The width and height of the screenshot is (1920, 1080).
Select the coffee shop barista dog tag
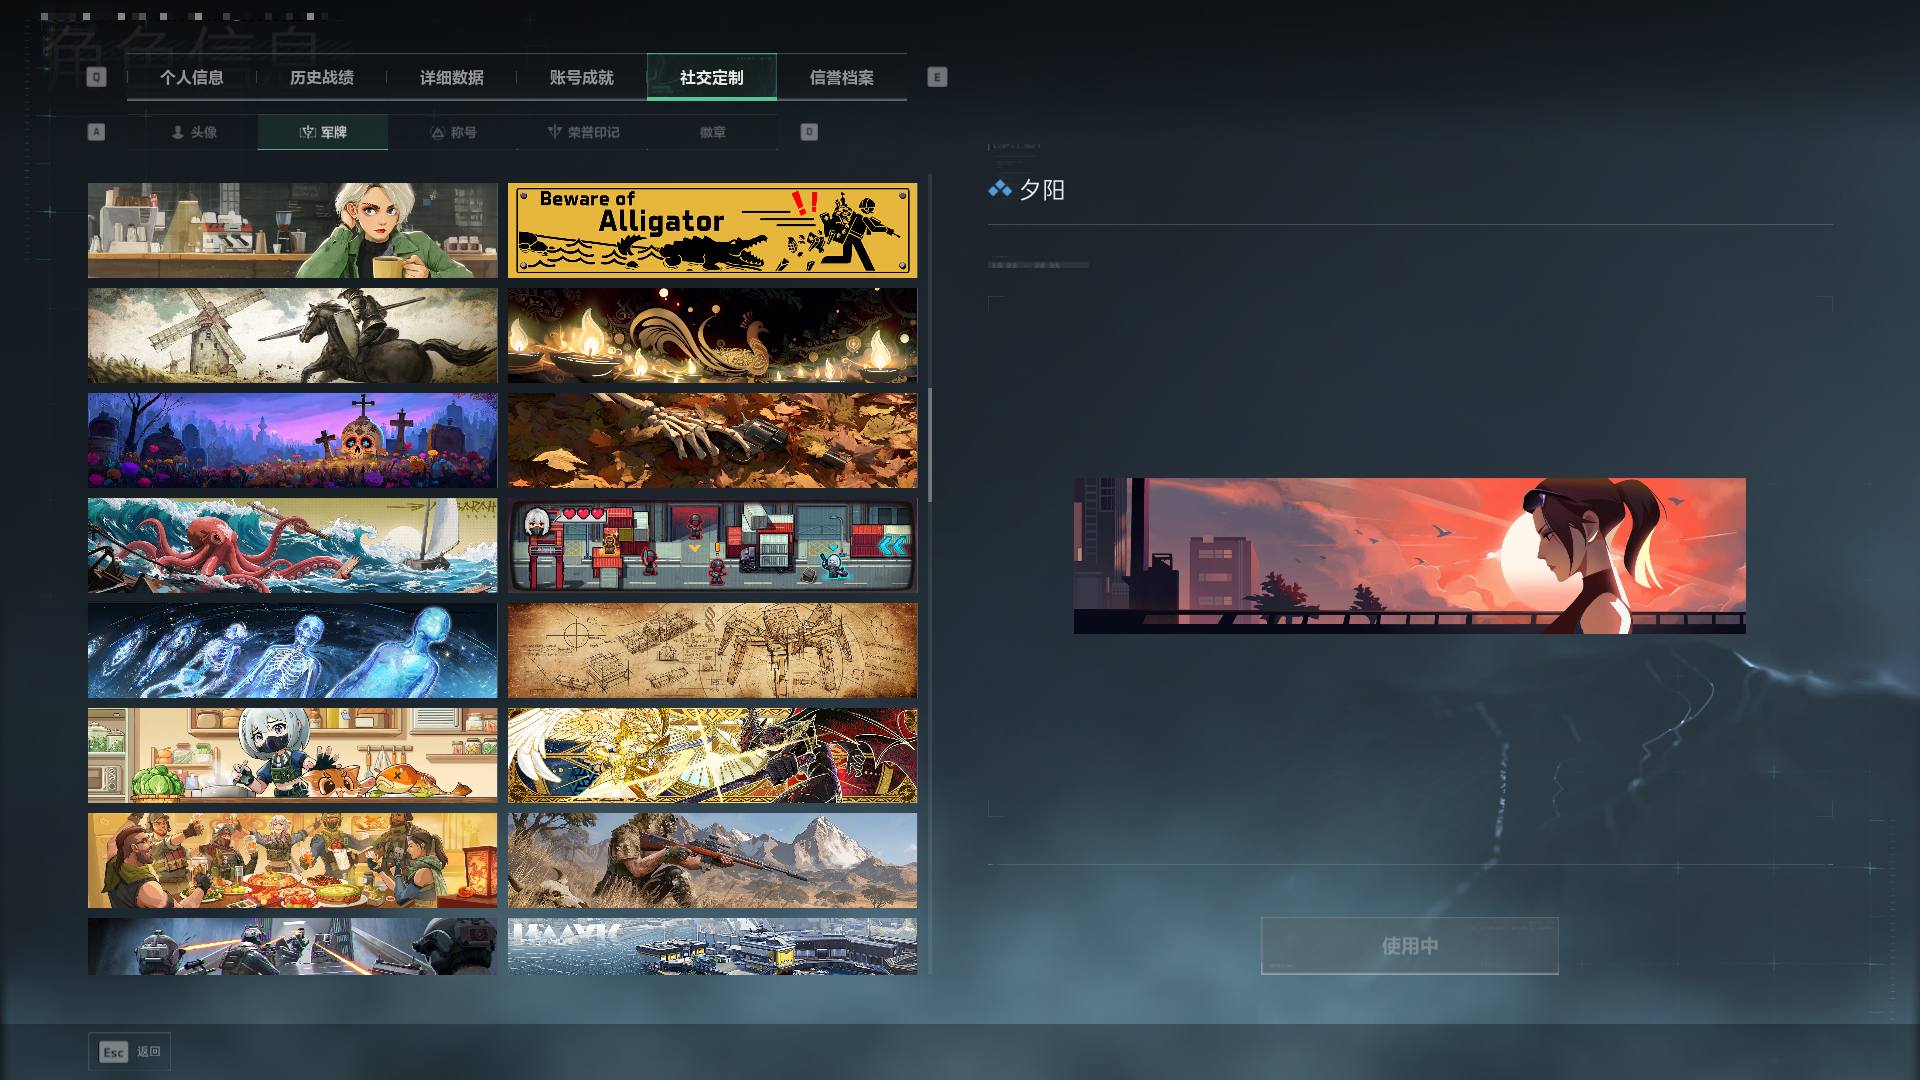pyautogui.click(x=292, y=230)
